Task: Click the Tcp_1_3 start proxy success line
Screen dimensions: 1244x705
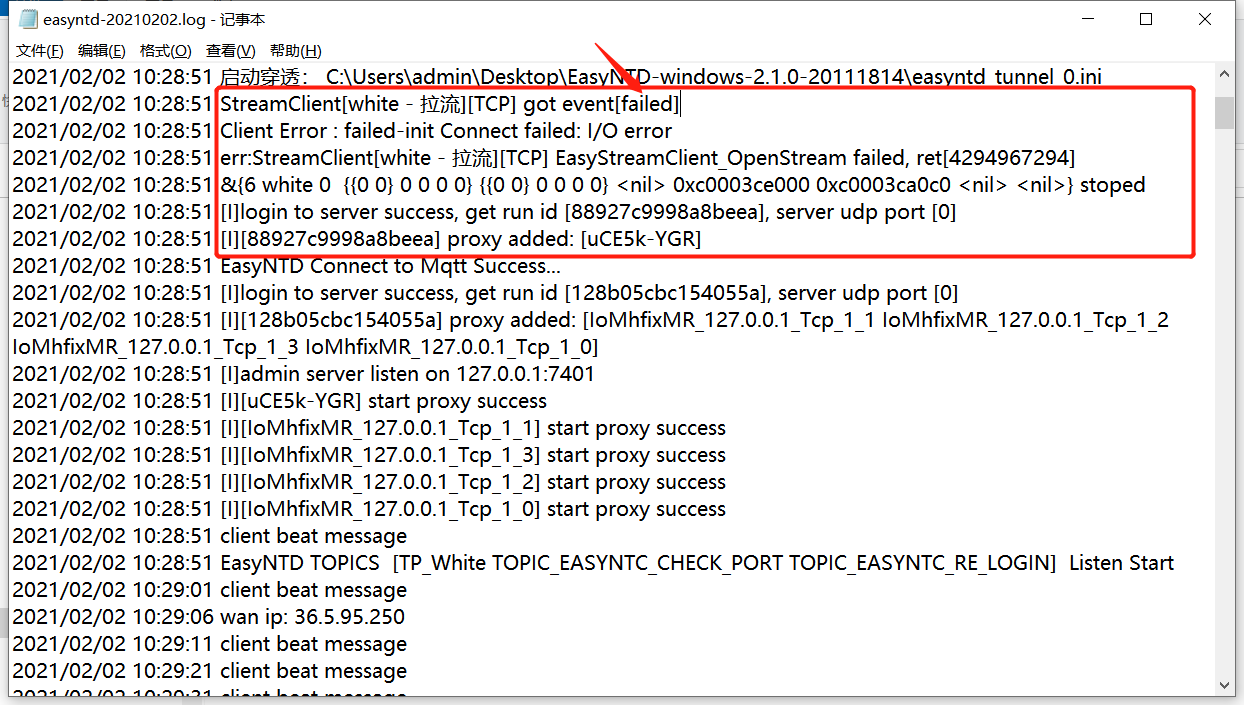Action: click(369, 455)
